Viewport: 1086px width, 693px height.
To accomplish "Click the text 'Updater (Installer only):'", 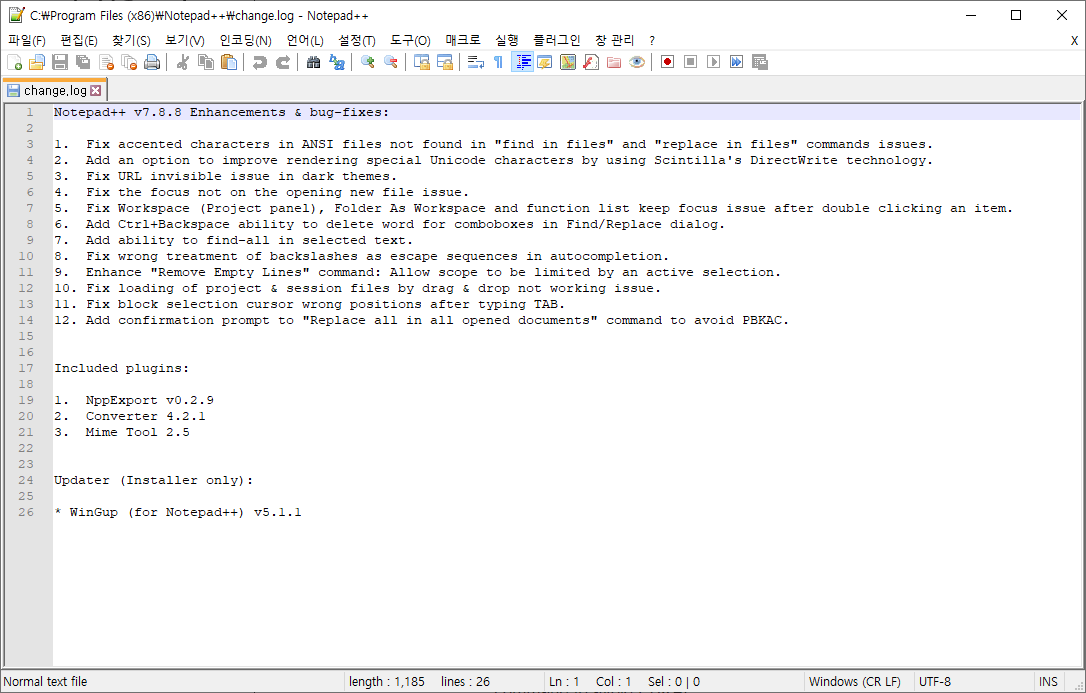I will tap(154, 480).
